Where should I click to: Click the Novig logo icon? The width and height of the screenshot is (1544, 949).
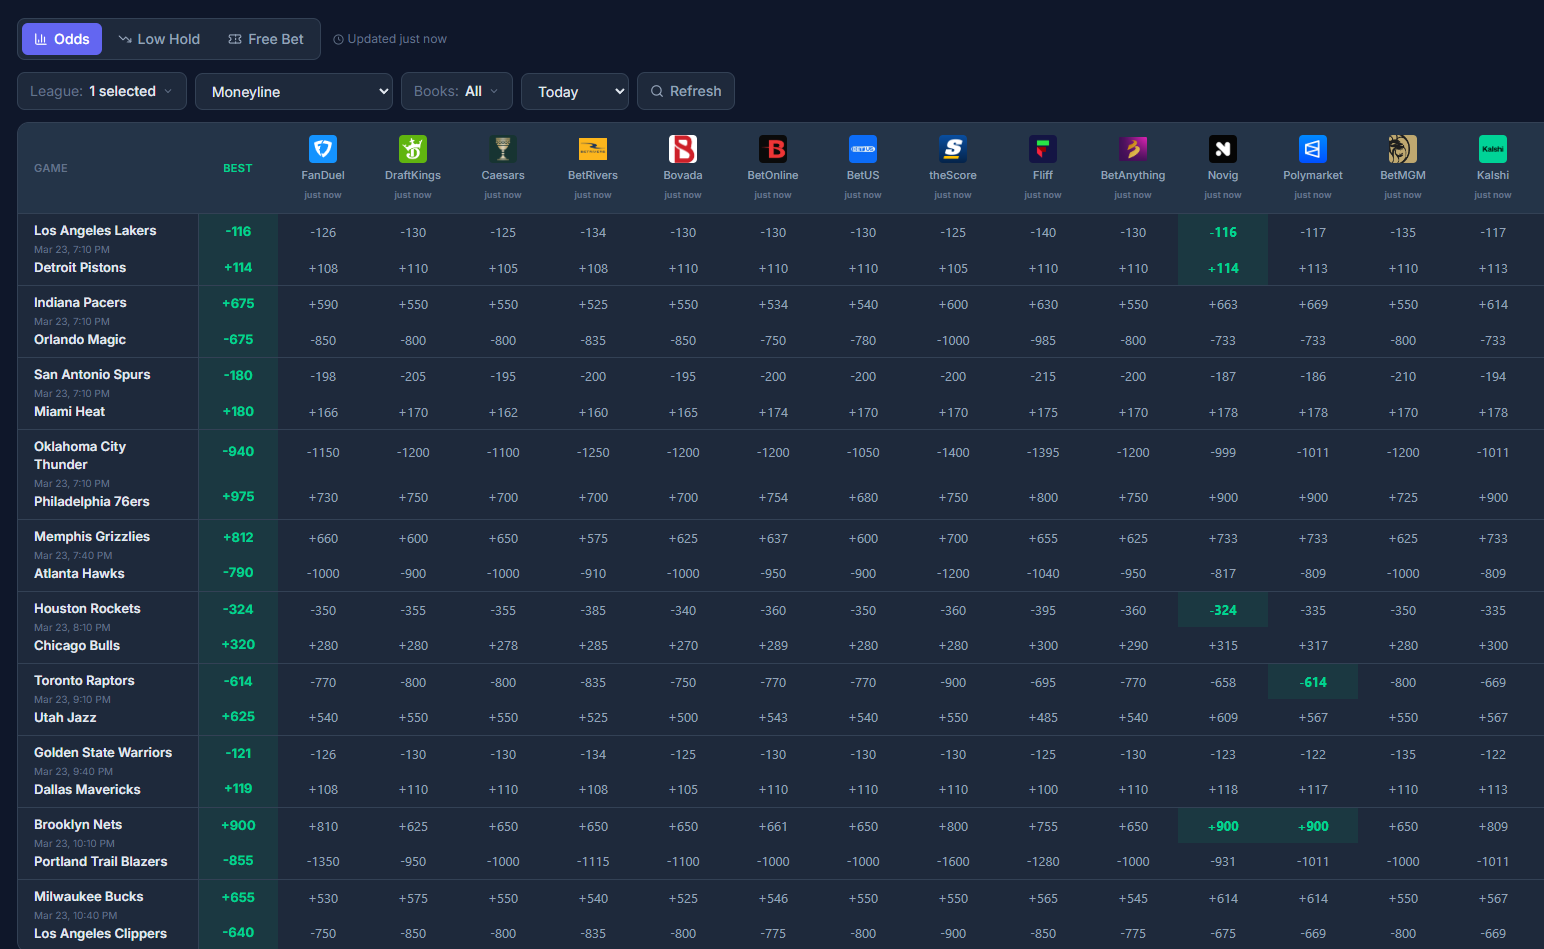1223,149
